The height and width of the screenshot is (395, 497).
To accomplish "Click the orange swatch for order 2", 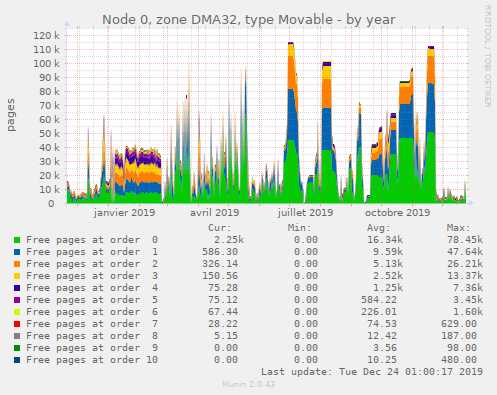I will [x=17, y=264].
